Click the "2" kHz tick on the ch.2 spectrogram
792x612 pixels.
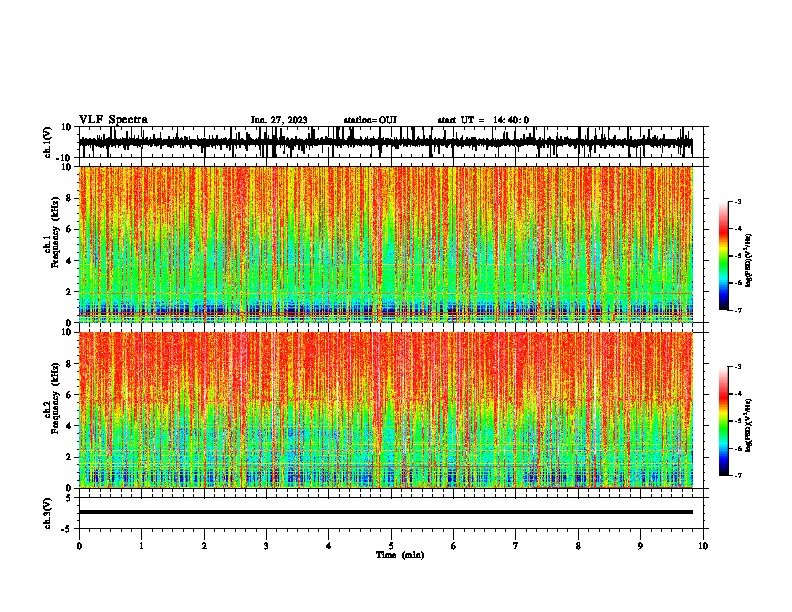click(x=69, y=456)
